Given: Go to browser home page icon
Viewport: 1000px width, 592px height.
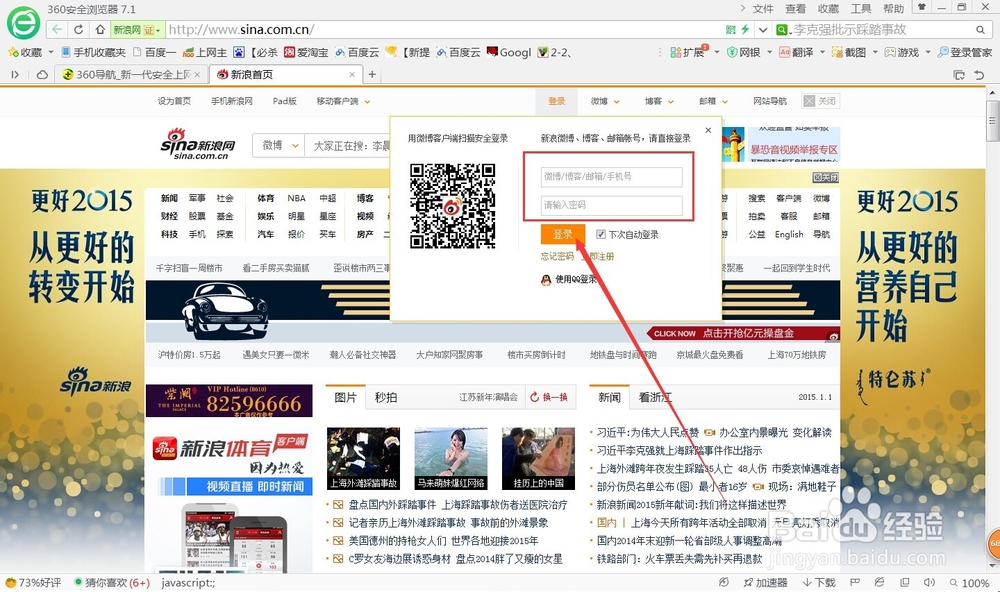Looking at the screenshot, I should pyautogui.click(x=100, y=29).
